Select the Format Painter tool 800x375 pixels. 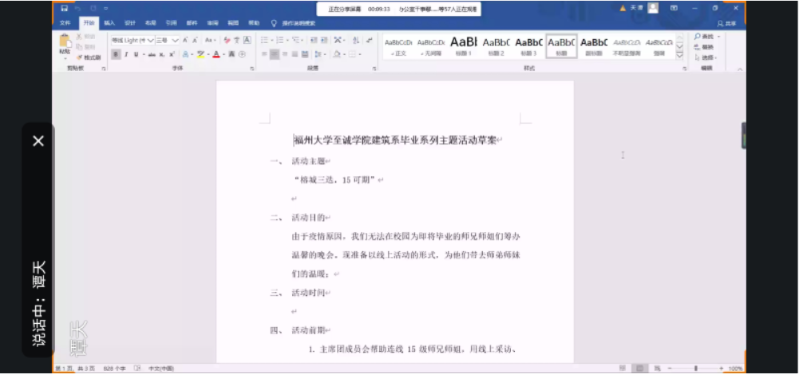89,58
